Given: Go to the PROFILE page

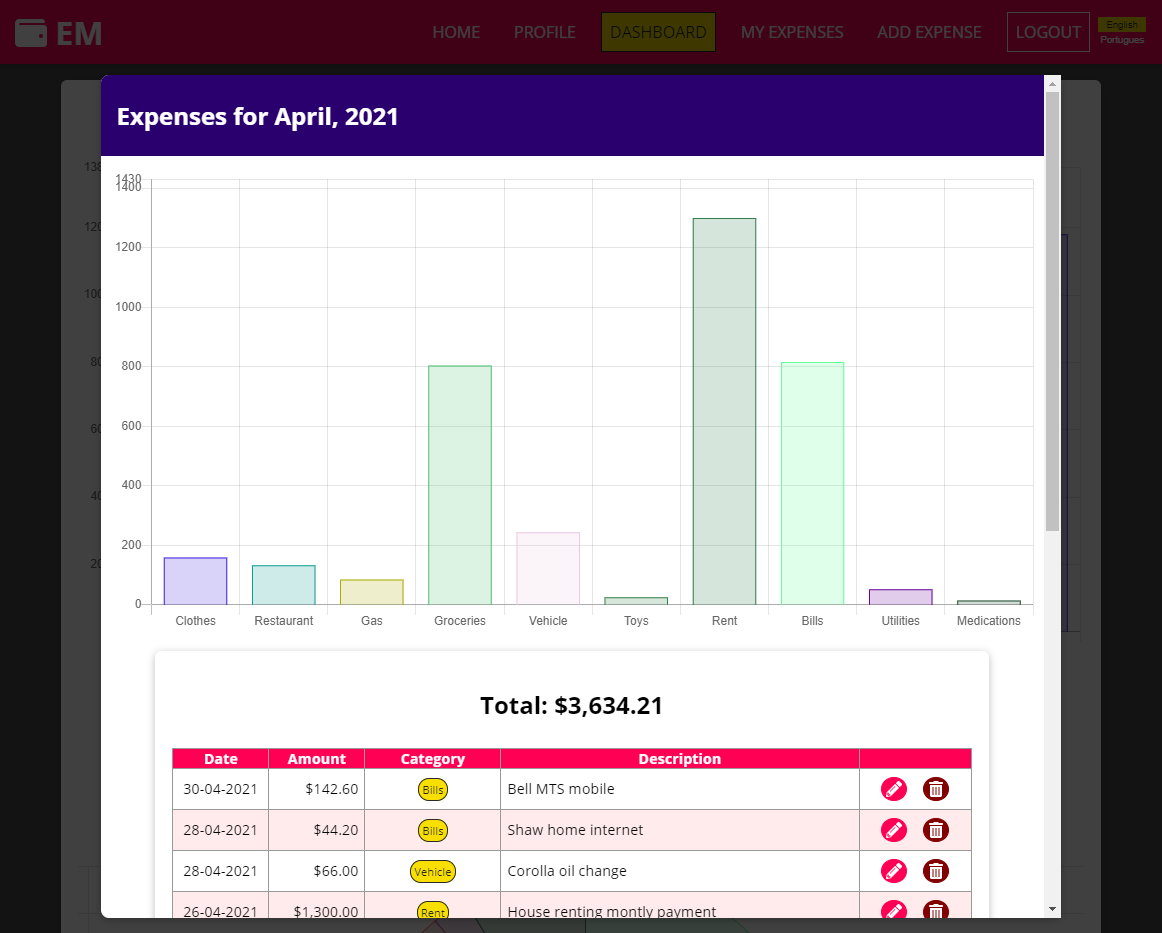Looking at the screenshot, I should 545,33.
